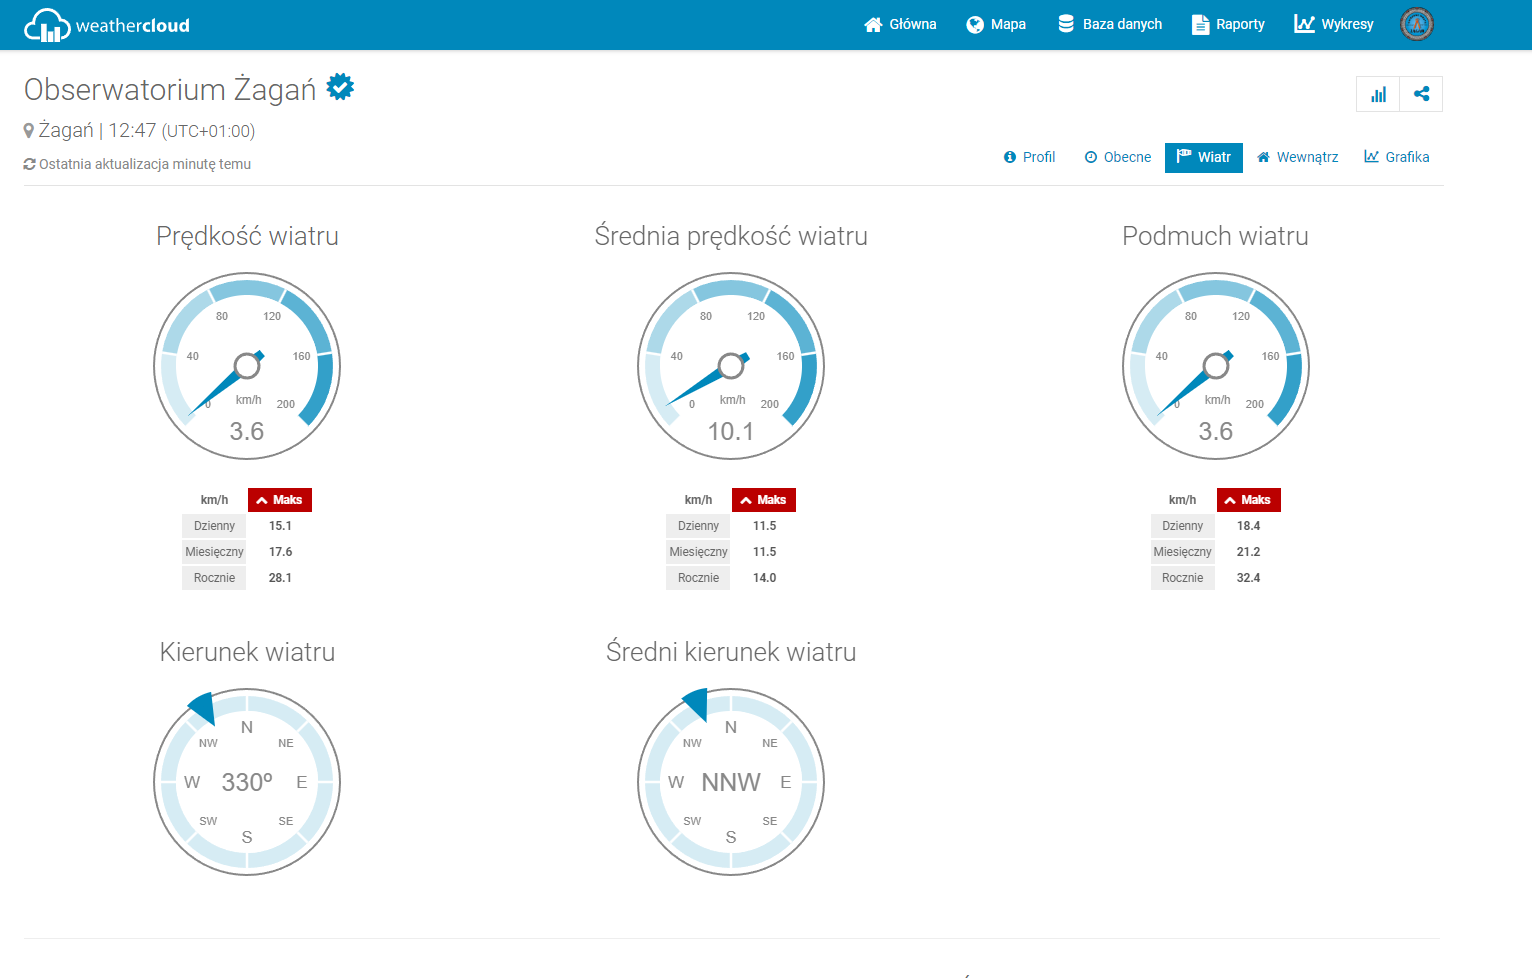Click the location pin icon near Żagań
The height and width of the screenshot is (978, 1532).
coord(29,130)
